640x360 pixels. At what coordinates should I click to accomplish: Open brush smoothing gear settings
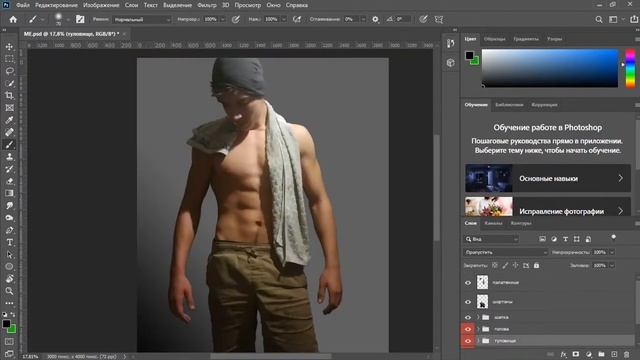375,19
